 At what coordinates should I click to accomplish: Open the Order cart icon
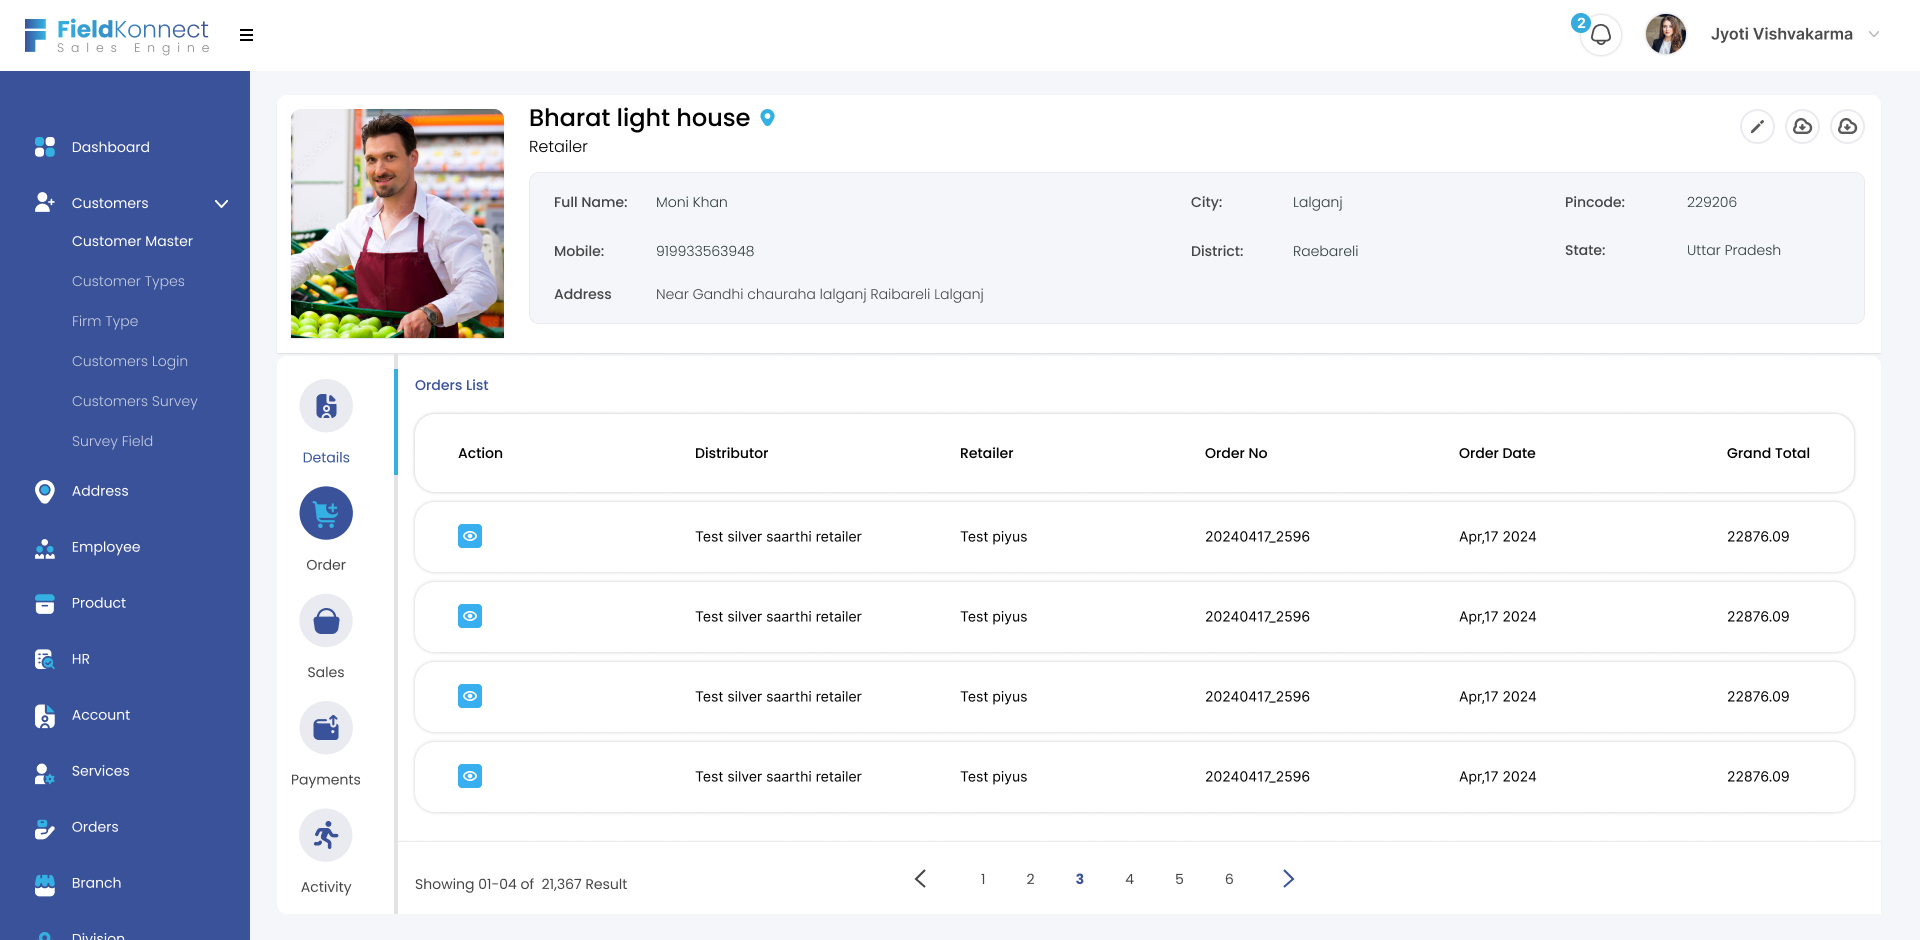pos(326,513)
